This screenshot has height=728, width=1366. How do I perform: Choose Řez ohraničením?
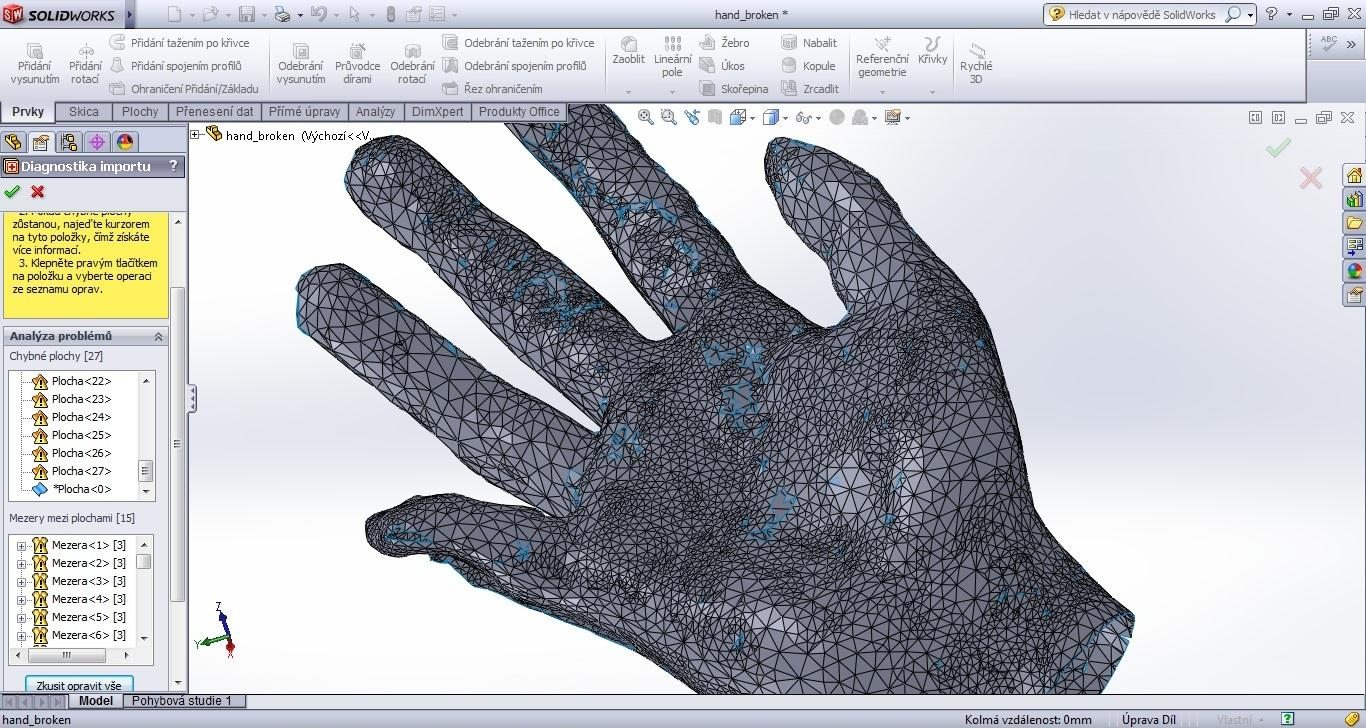tap(492, 89)
